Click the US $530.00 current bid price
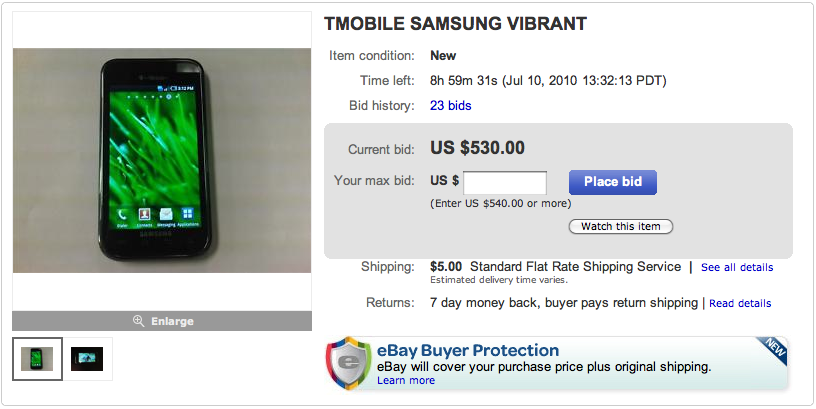816x409 pixels. click(477, 148)
